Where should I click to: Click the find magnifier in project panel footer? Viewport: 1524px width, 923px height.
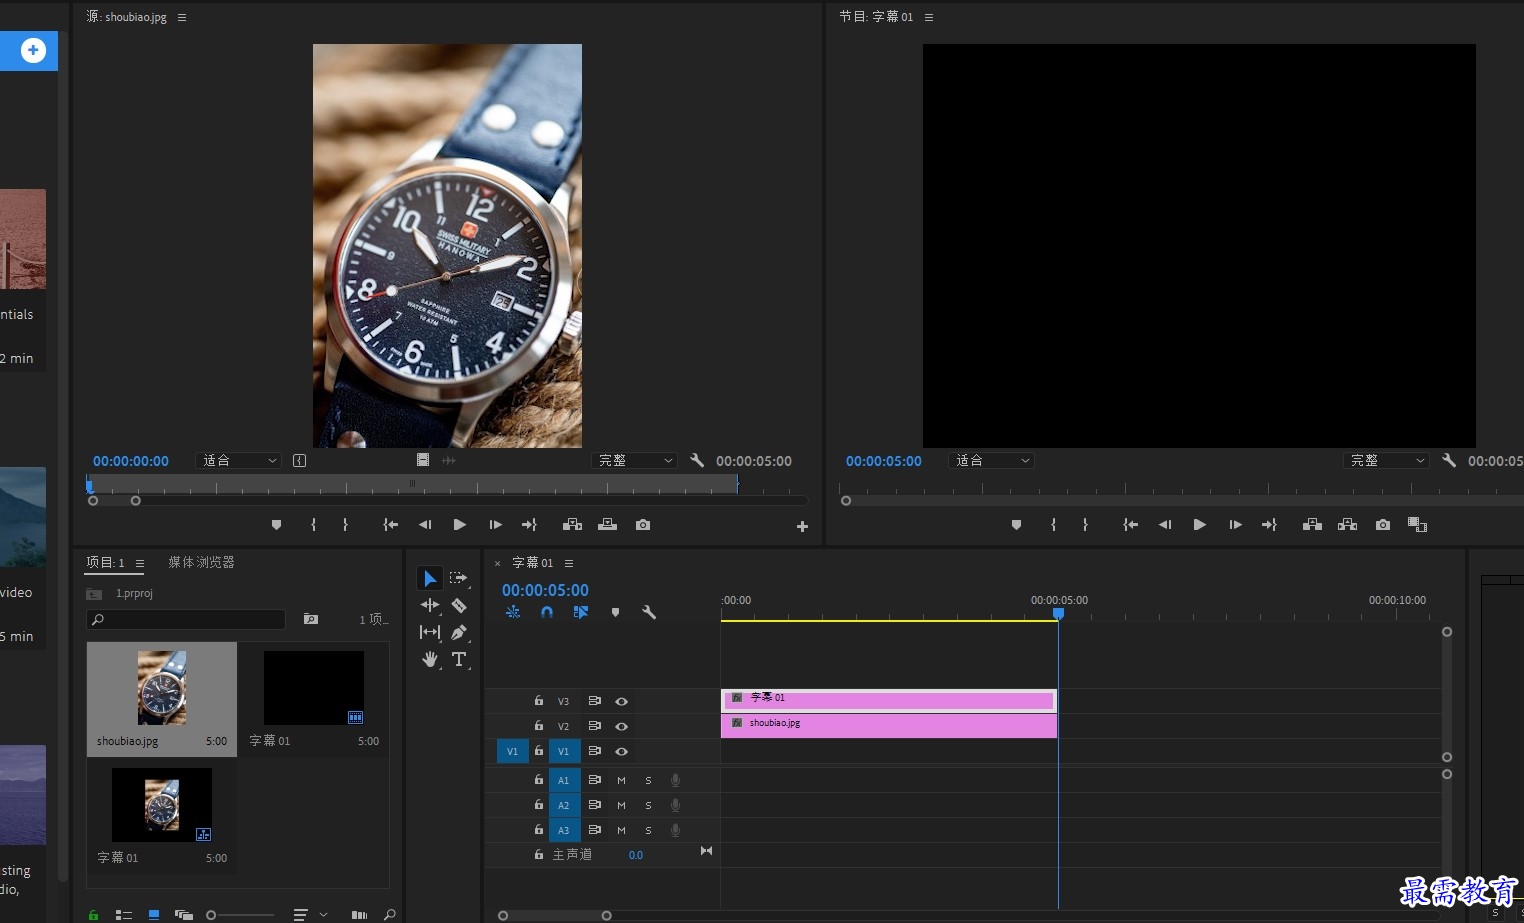pos(390,915)
